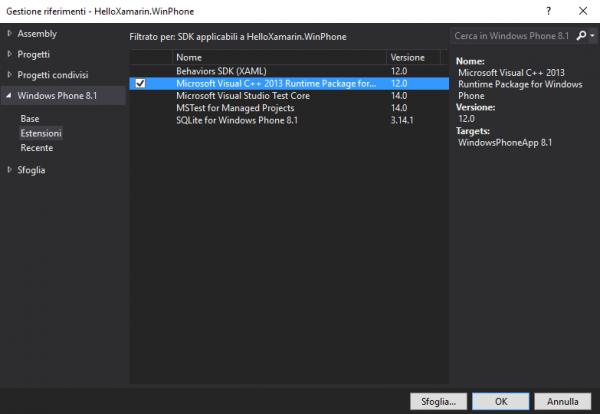Screen dimensions: 600x414
Task: Select the Sfoglia category in sidebar
Action: click(x=31, y=170)
